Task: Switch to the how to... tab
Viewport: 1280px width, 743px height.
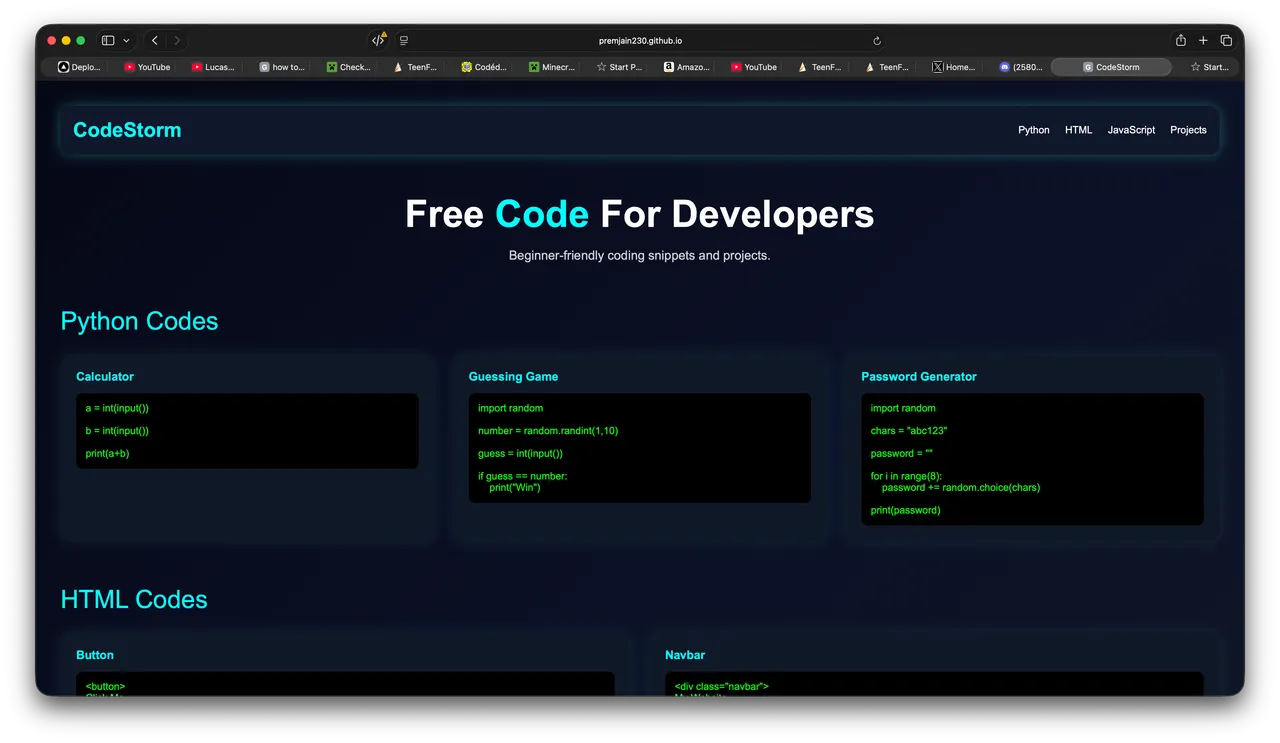Action: 281,67
